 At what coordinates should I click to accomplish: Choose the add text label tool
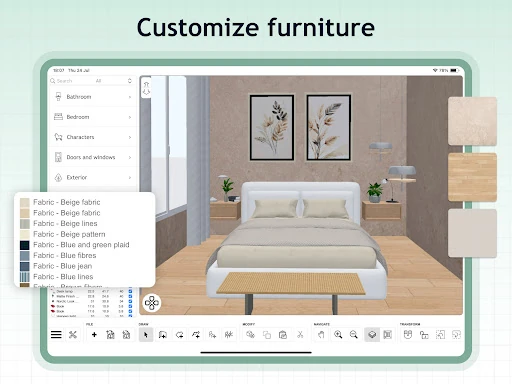point(212,335)
